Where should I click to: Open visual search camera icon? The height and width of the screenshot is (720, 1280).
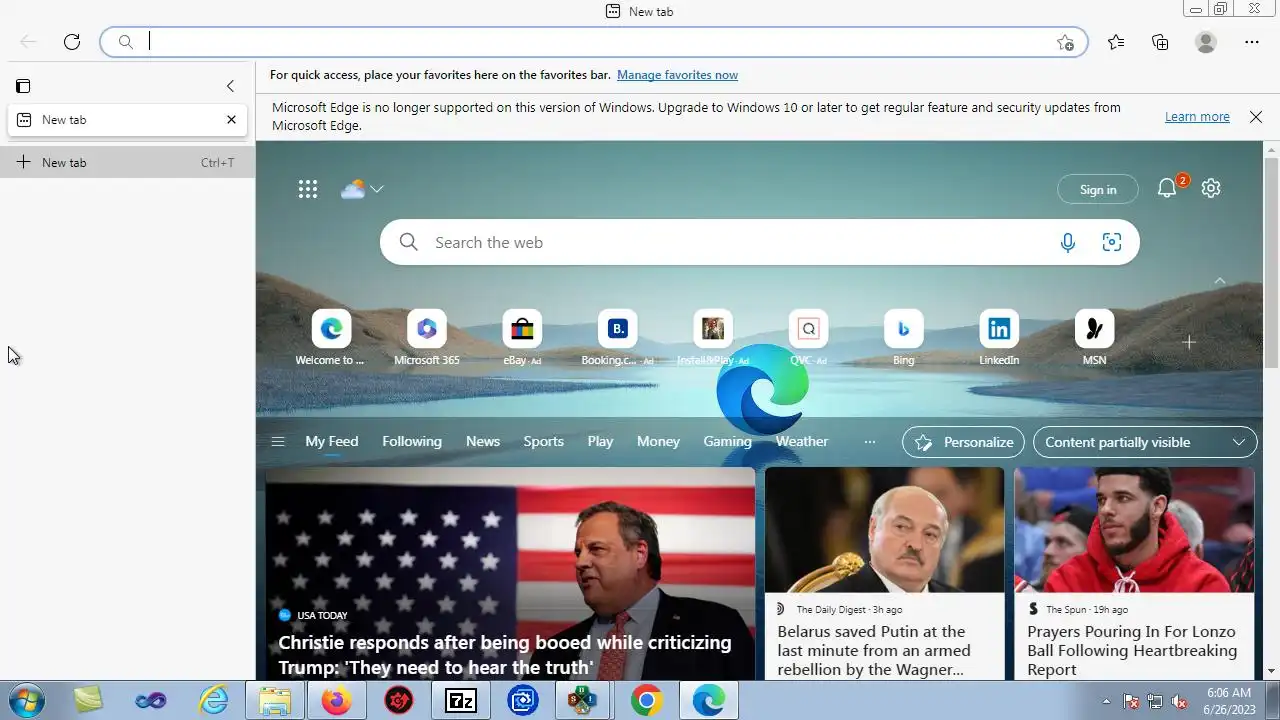point(1112,242)
